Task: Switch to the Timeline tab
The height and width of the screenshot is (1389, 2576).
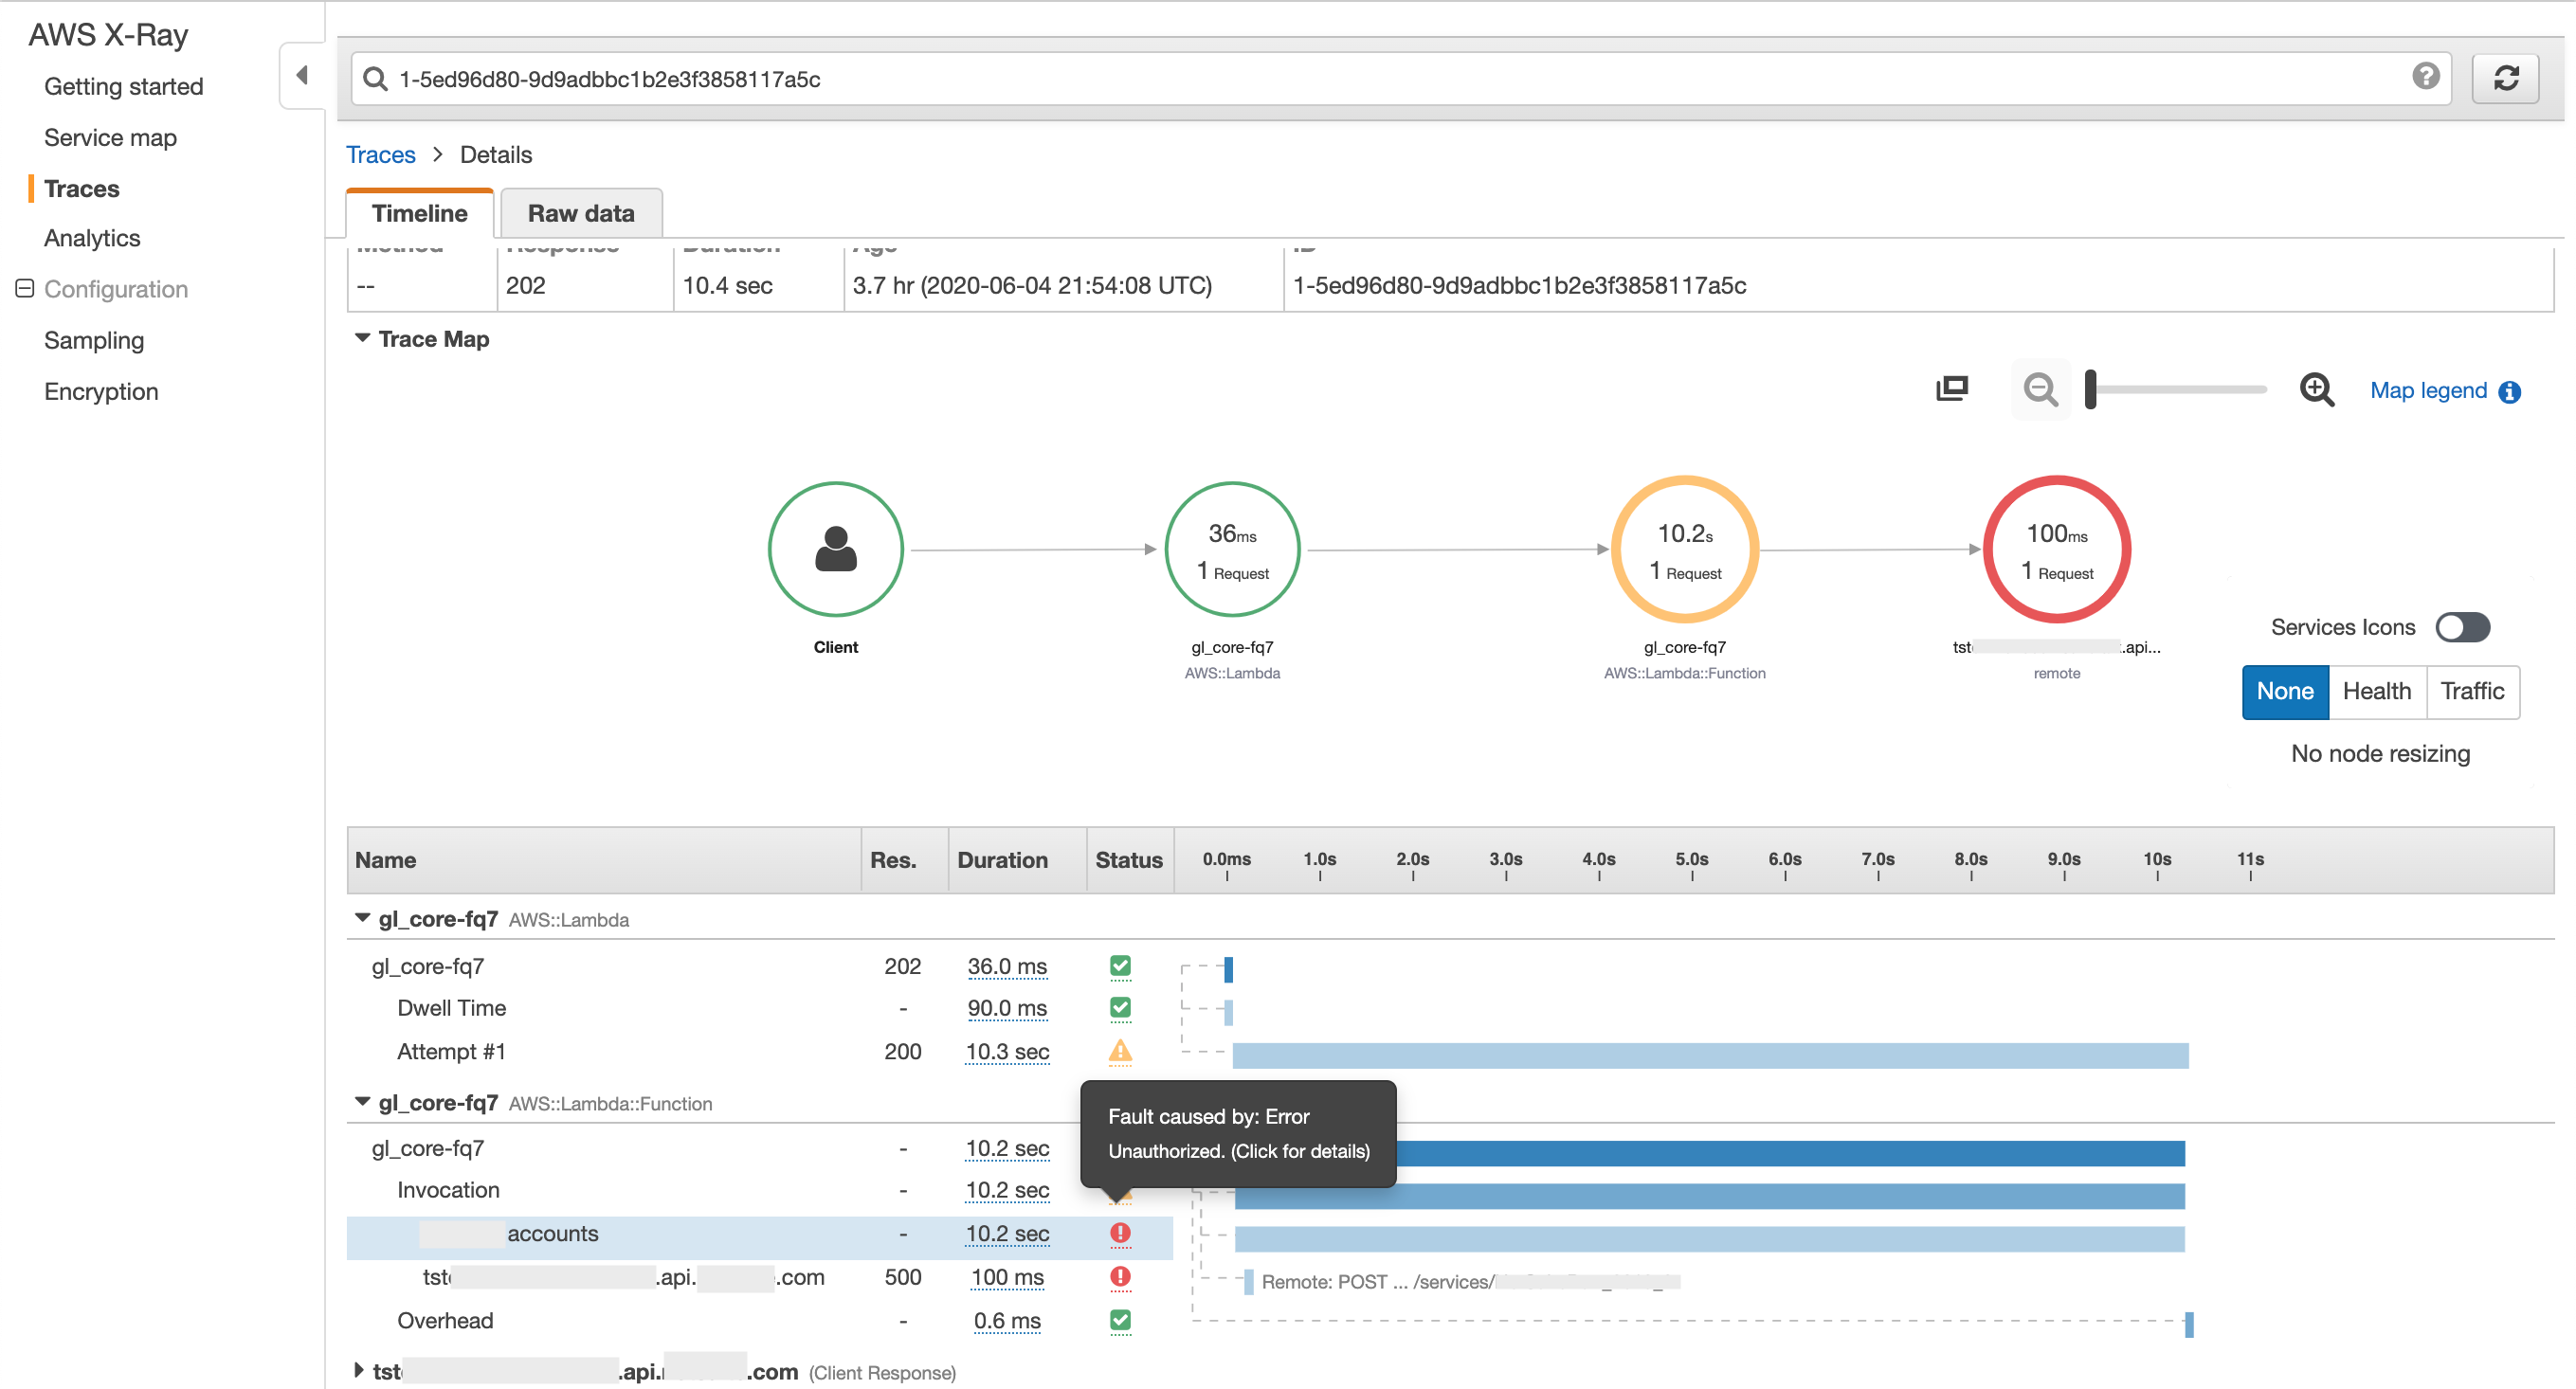Action: point(419,212)
